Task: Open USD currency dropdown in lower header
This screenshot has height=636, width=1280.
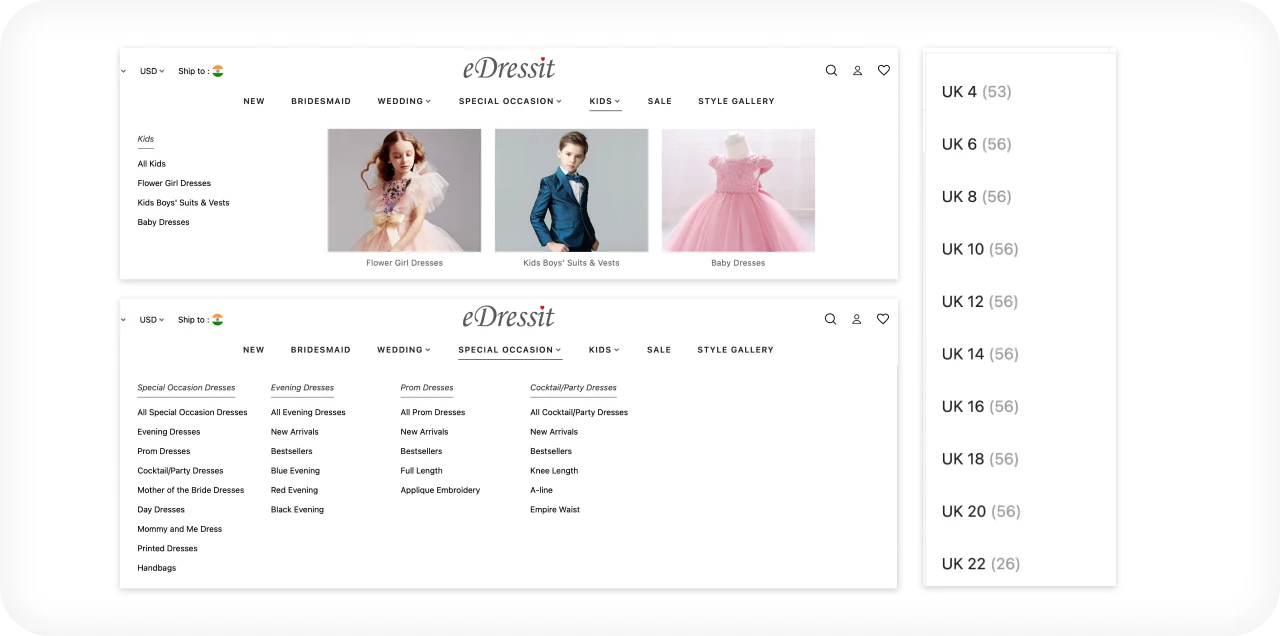Action: click(152, 320)
